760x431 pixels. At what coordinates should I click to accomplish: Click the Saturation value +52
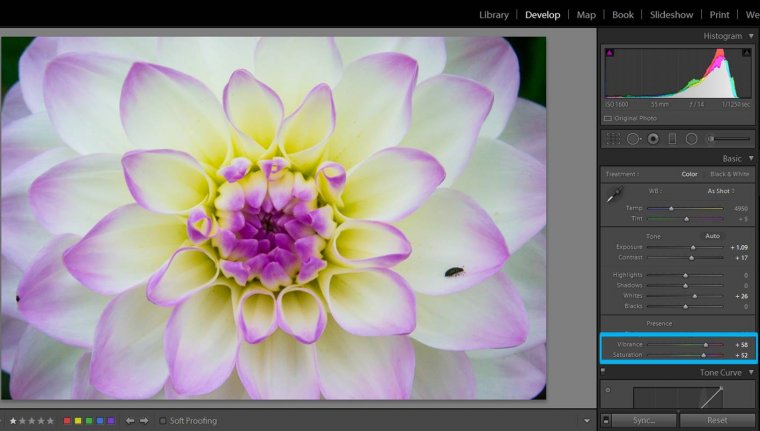point(742,355)
